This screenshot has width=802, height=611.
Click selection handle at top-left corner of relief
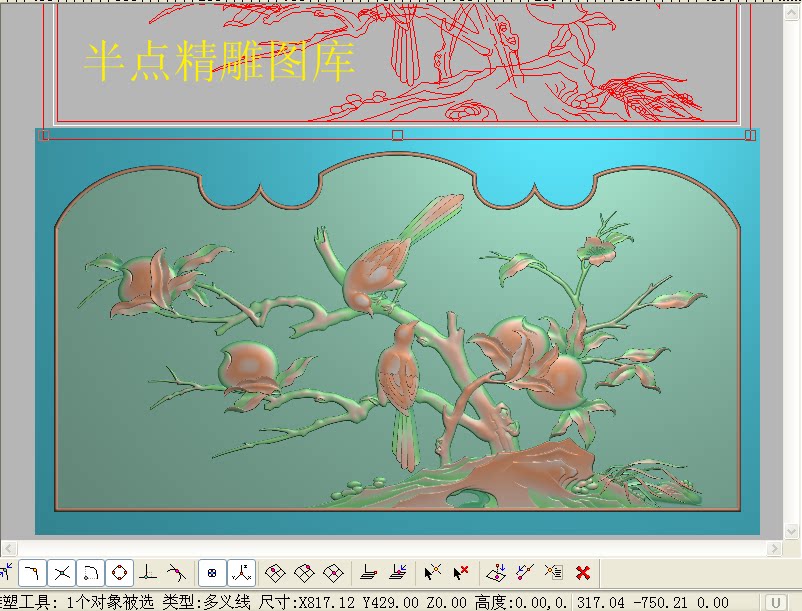click(x=44, y=135)
